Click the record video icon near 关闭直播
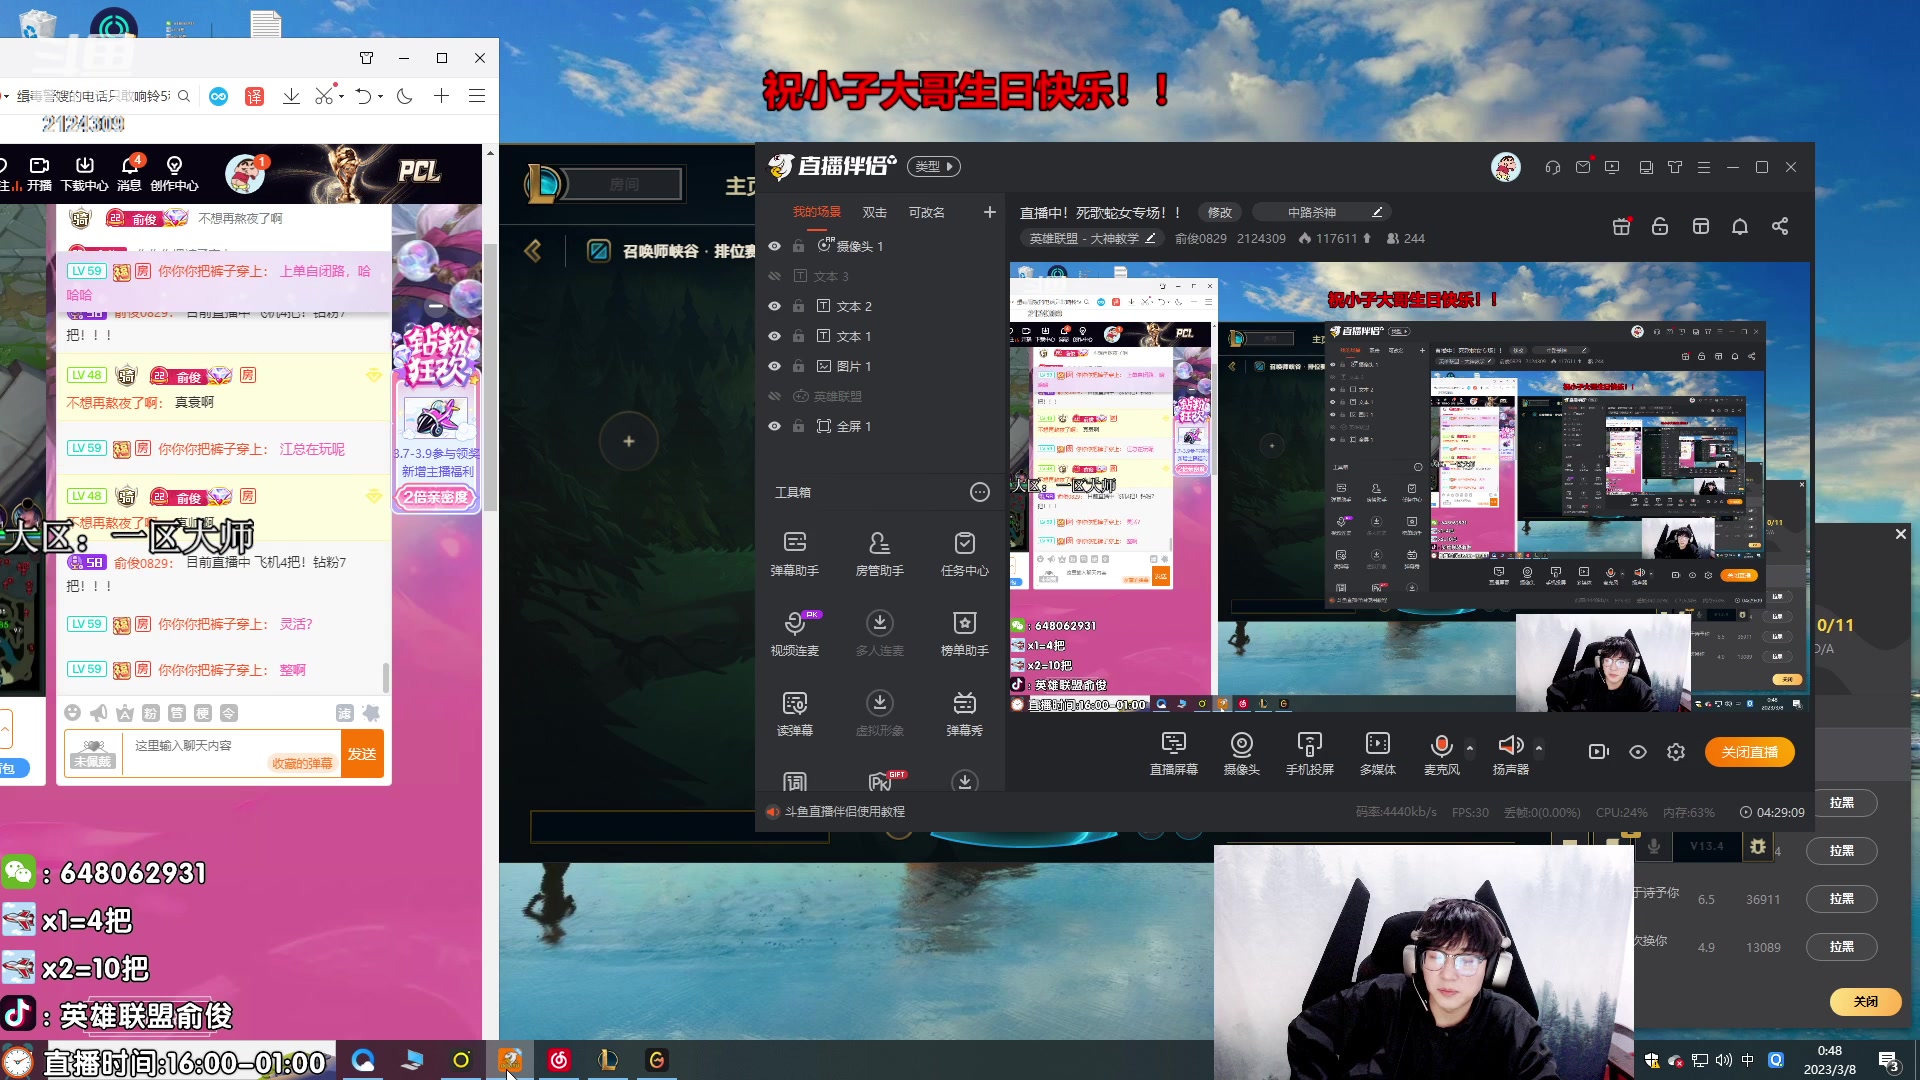Screen dimensions: 1920x1080 [1599, 752]
